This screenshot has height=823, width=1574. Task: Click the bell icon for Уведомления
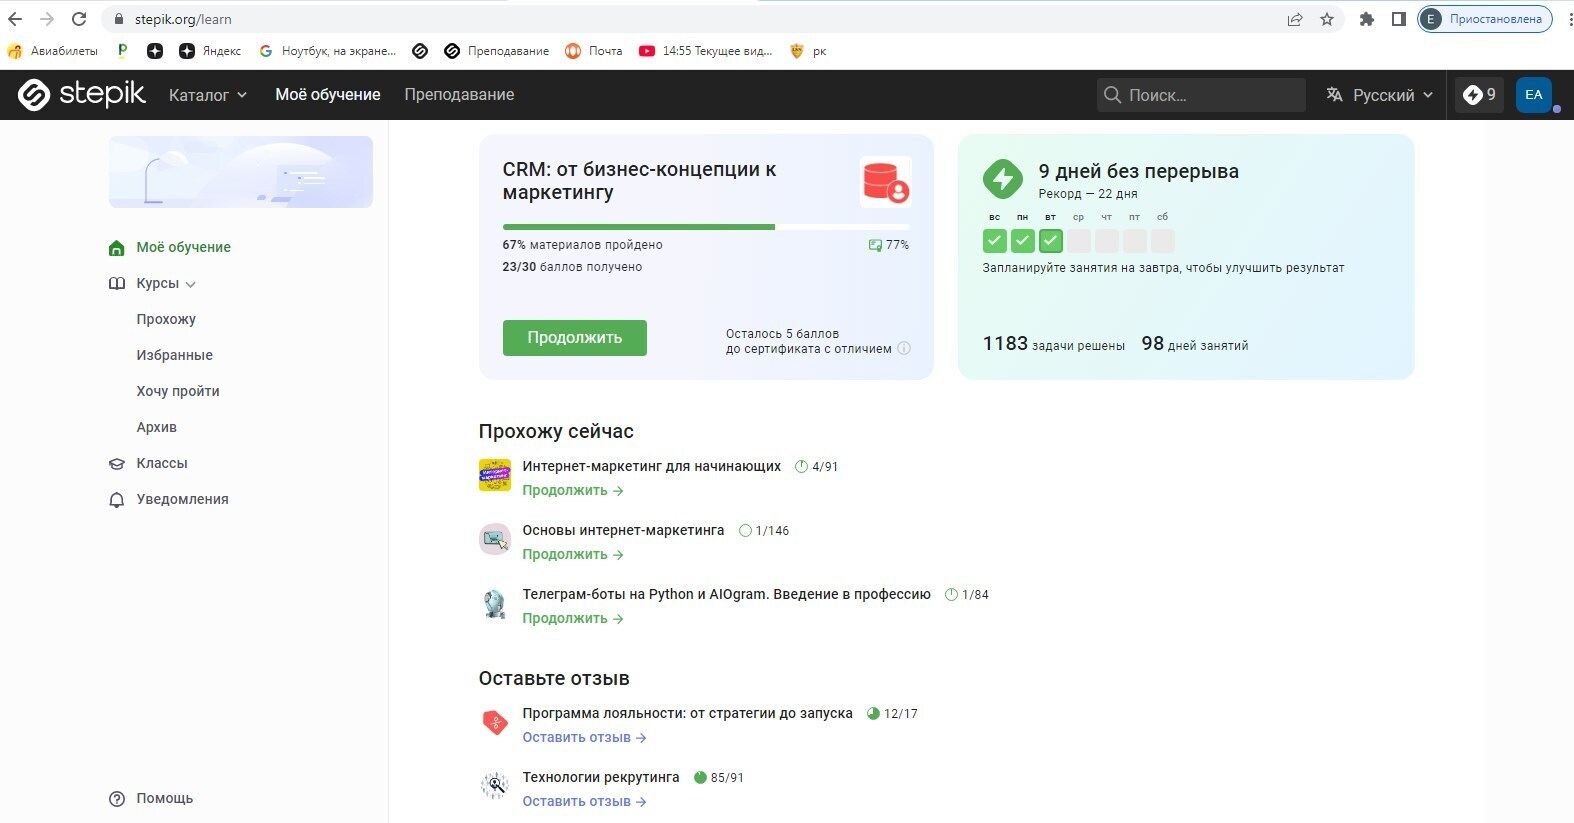point(117,500)
